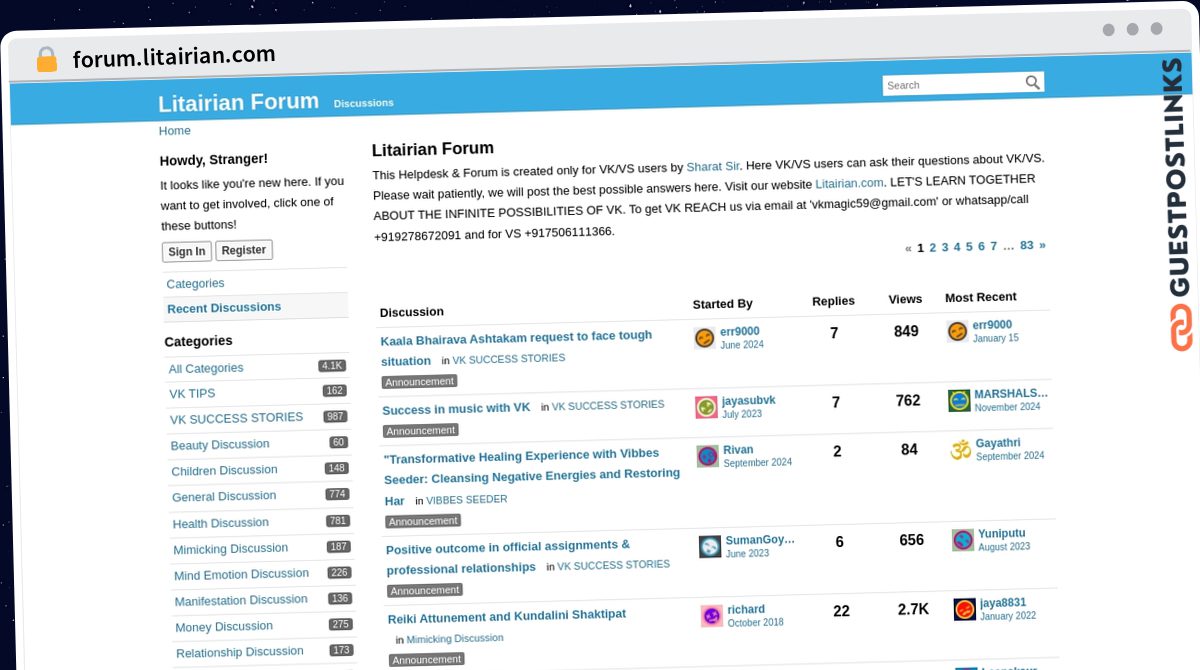Open Mimicking Discussion sidebar category
Image resolution: width=1200 pixels, height=670 pixels.
click(230, 549)
